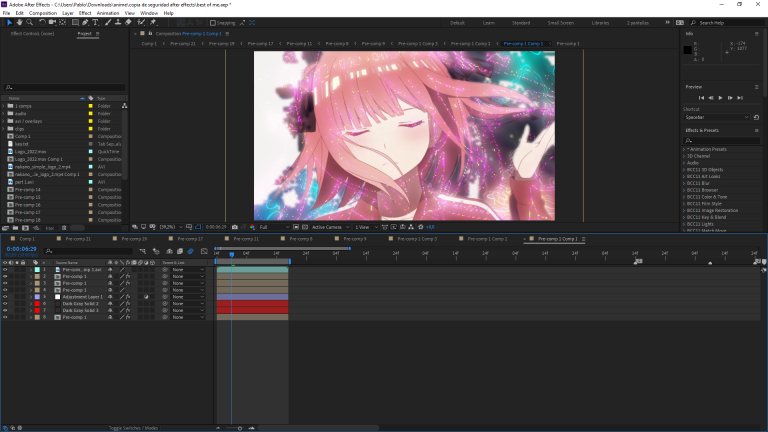Click the Frame Blending enable icon in timeline
768x432 pixels.
pyautogui.click(x=180, y=251)
